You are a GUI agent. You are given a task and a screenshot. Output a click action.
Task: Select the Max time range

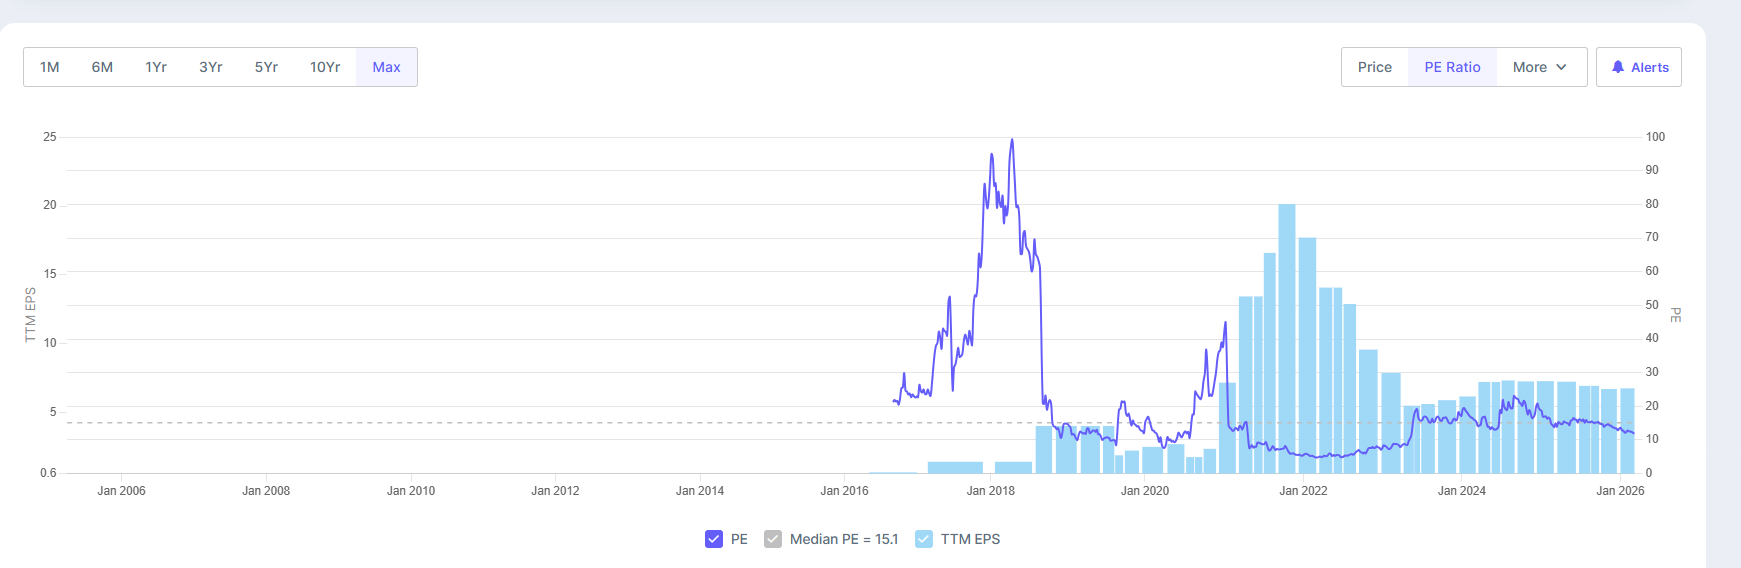coord(386,67)
